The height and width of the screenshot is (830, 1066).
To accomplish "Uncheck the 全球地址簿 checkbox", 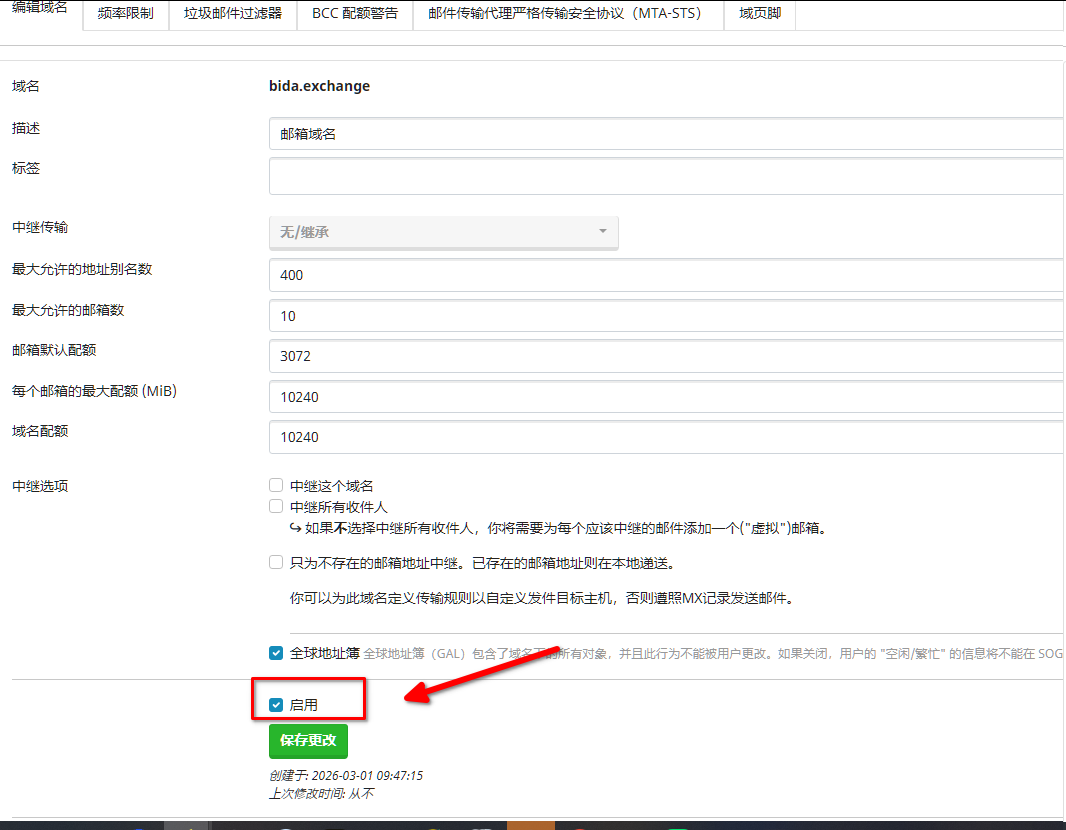I will tap(276, 653).
